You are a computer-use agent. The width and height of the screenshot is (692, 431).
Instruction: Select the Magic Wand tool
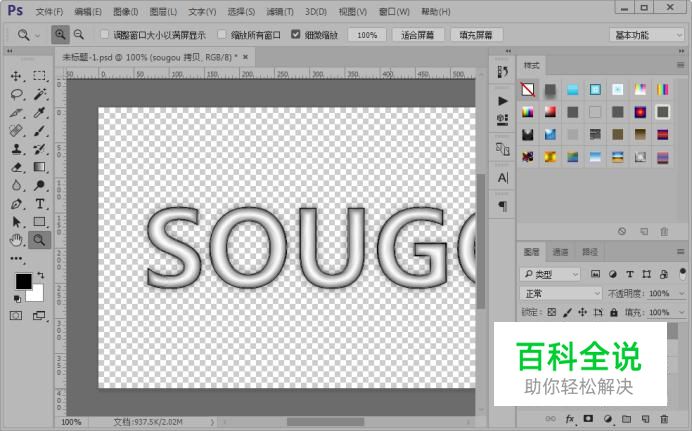point(39,94)
